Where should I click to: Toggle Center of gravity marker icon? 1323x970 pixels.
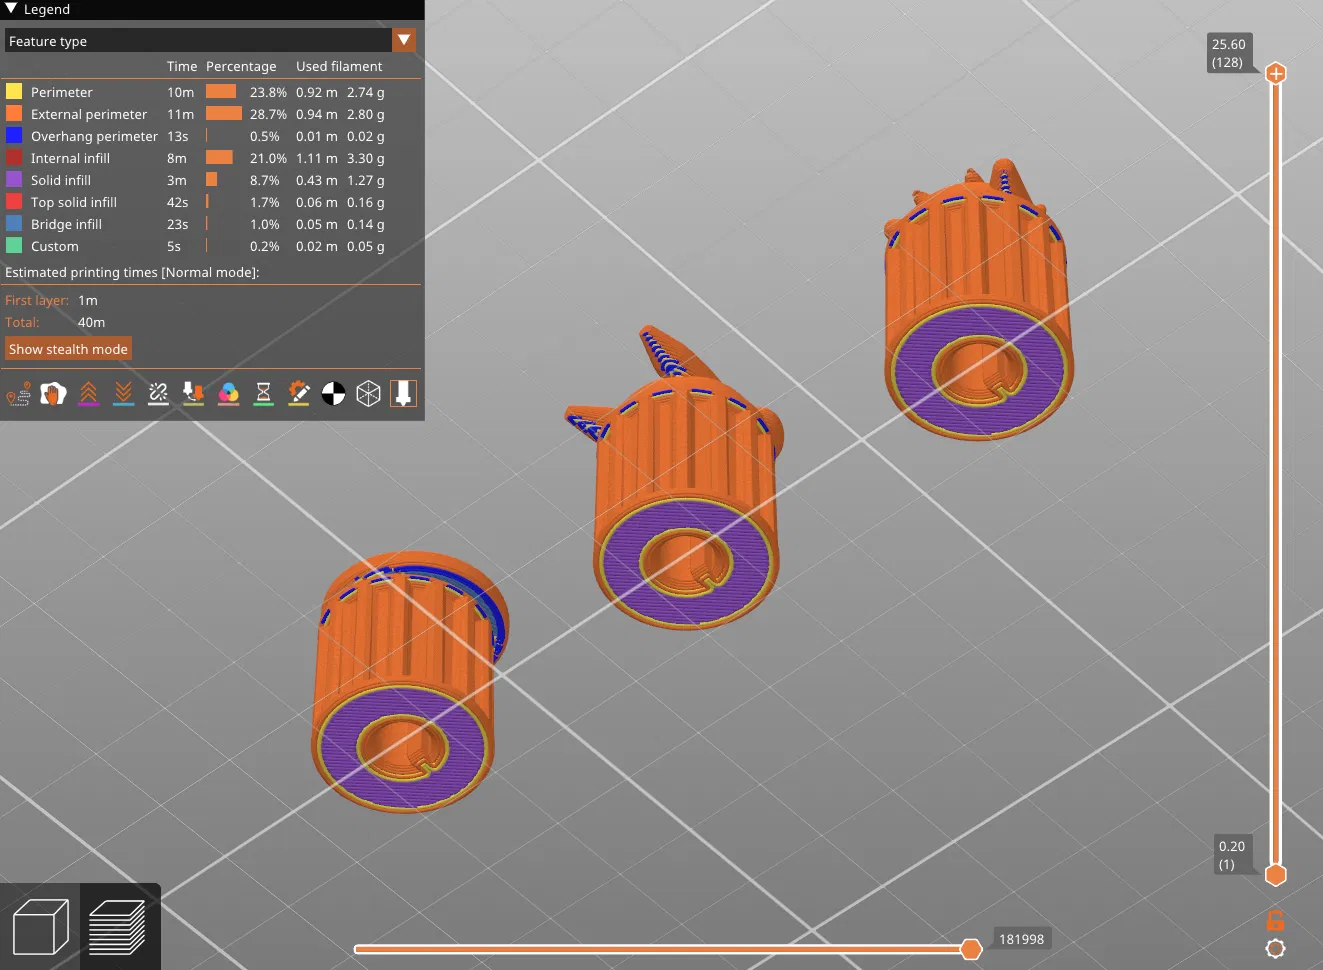(333, 394)
